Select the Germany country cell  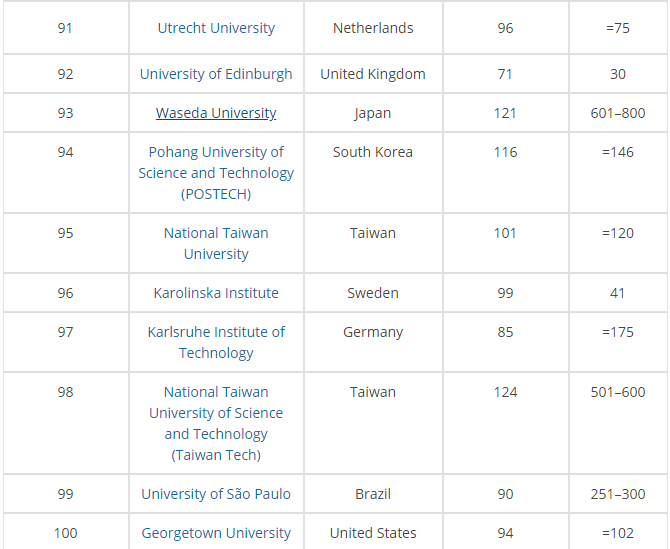373,332
